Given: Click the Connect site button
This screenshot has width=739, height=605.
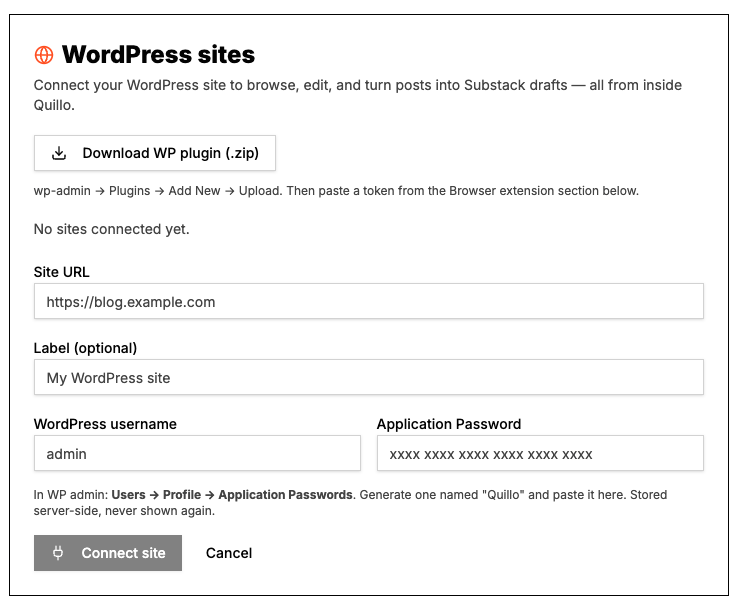Looking at the screenshot, I should (108, 553).
